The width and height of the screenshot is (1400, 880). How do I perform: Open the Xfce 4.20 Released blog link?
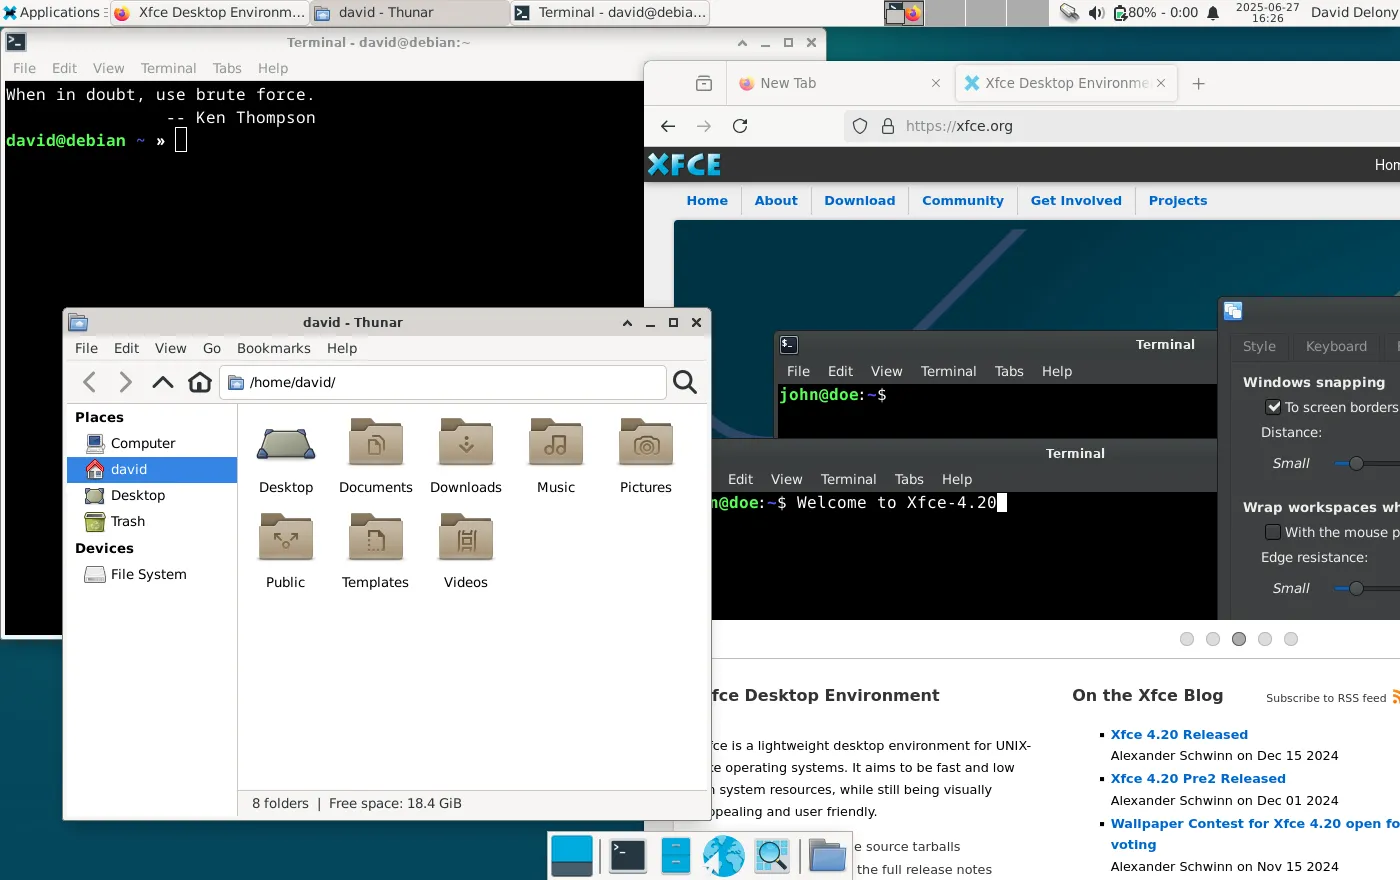[1179, 734]
